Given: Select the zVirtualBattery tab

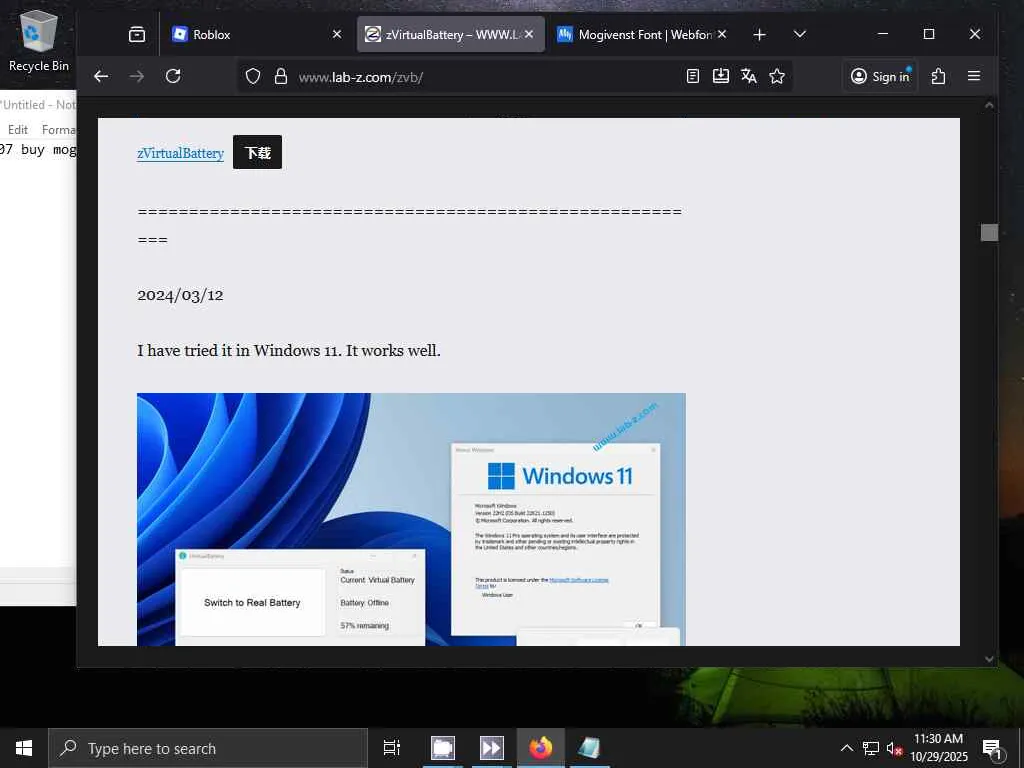Looking at the screenshot, I should pos(451,35).
